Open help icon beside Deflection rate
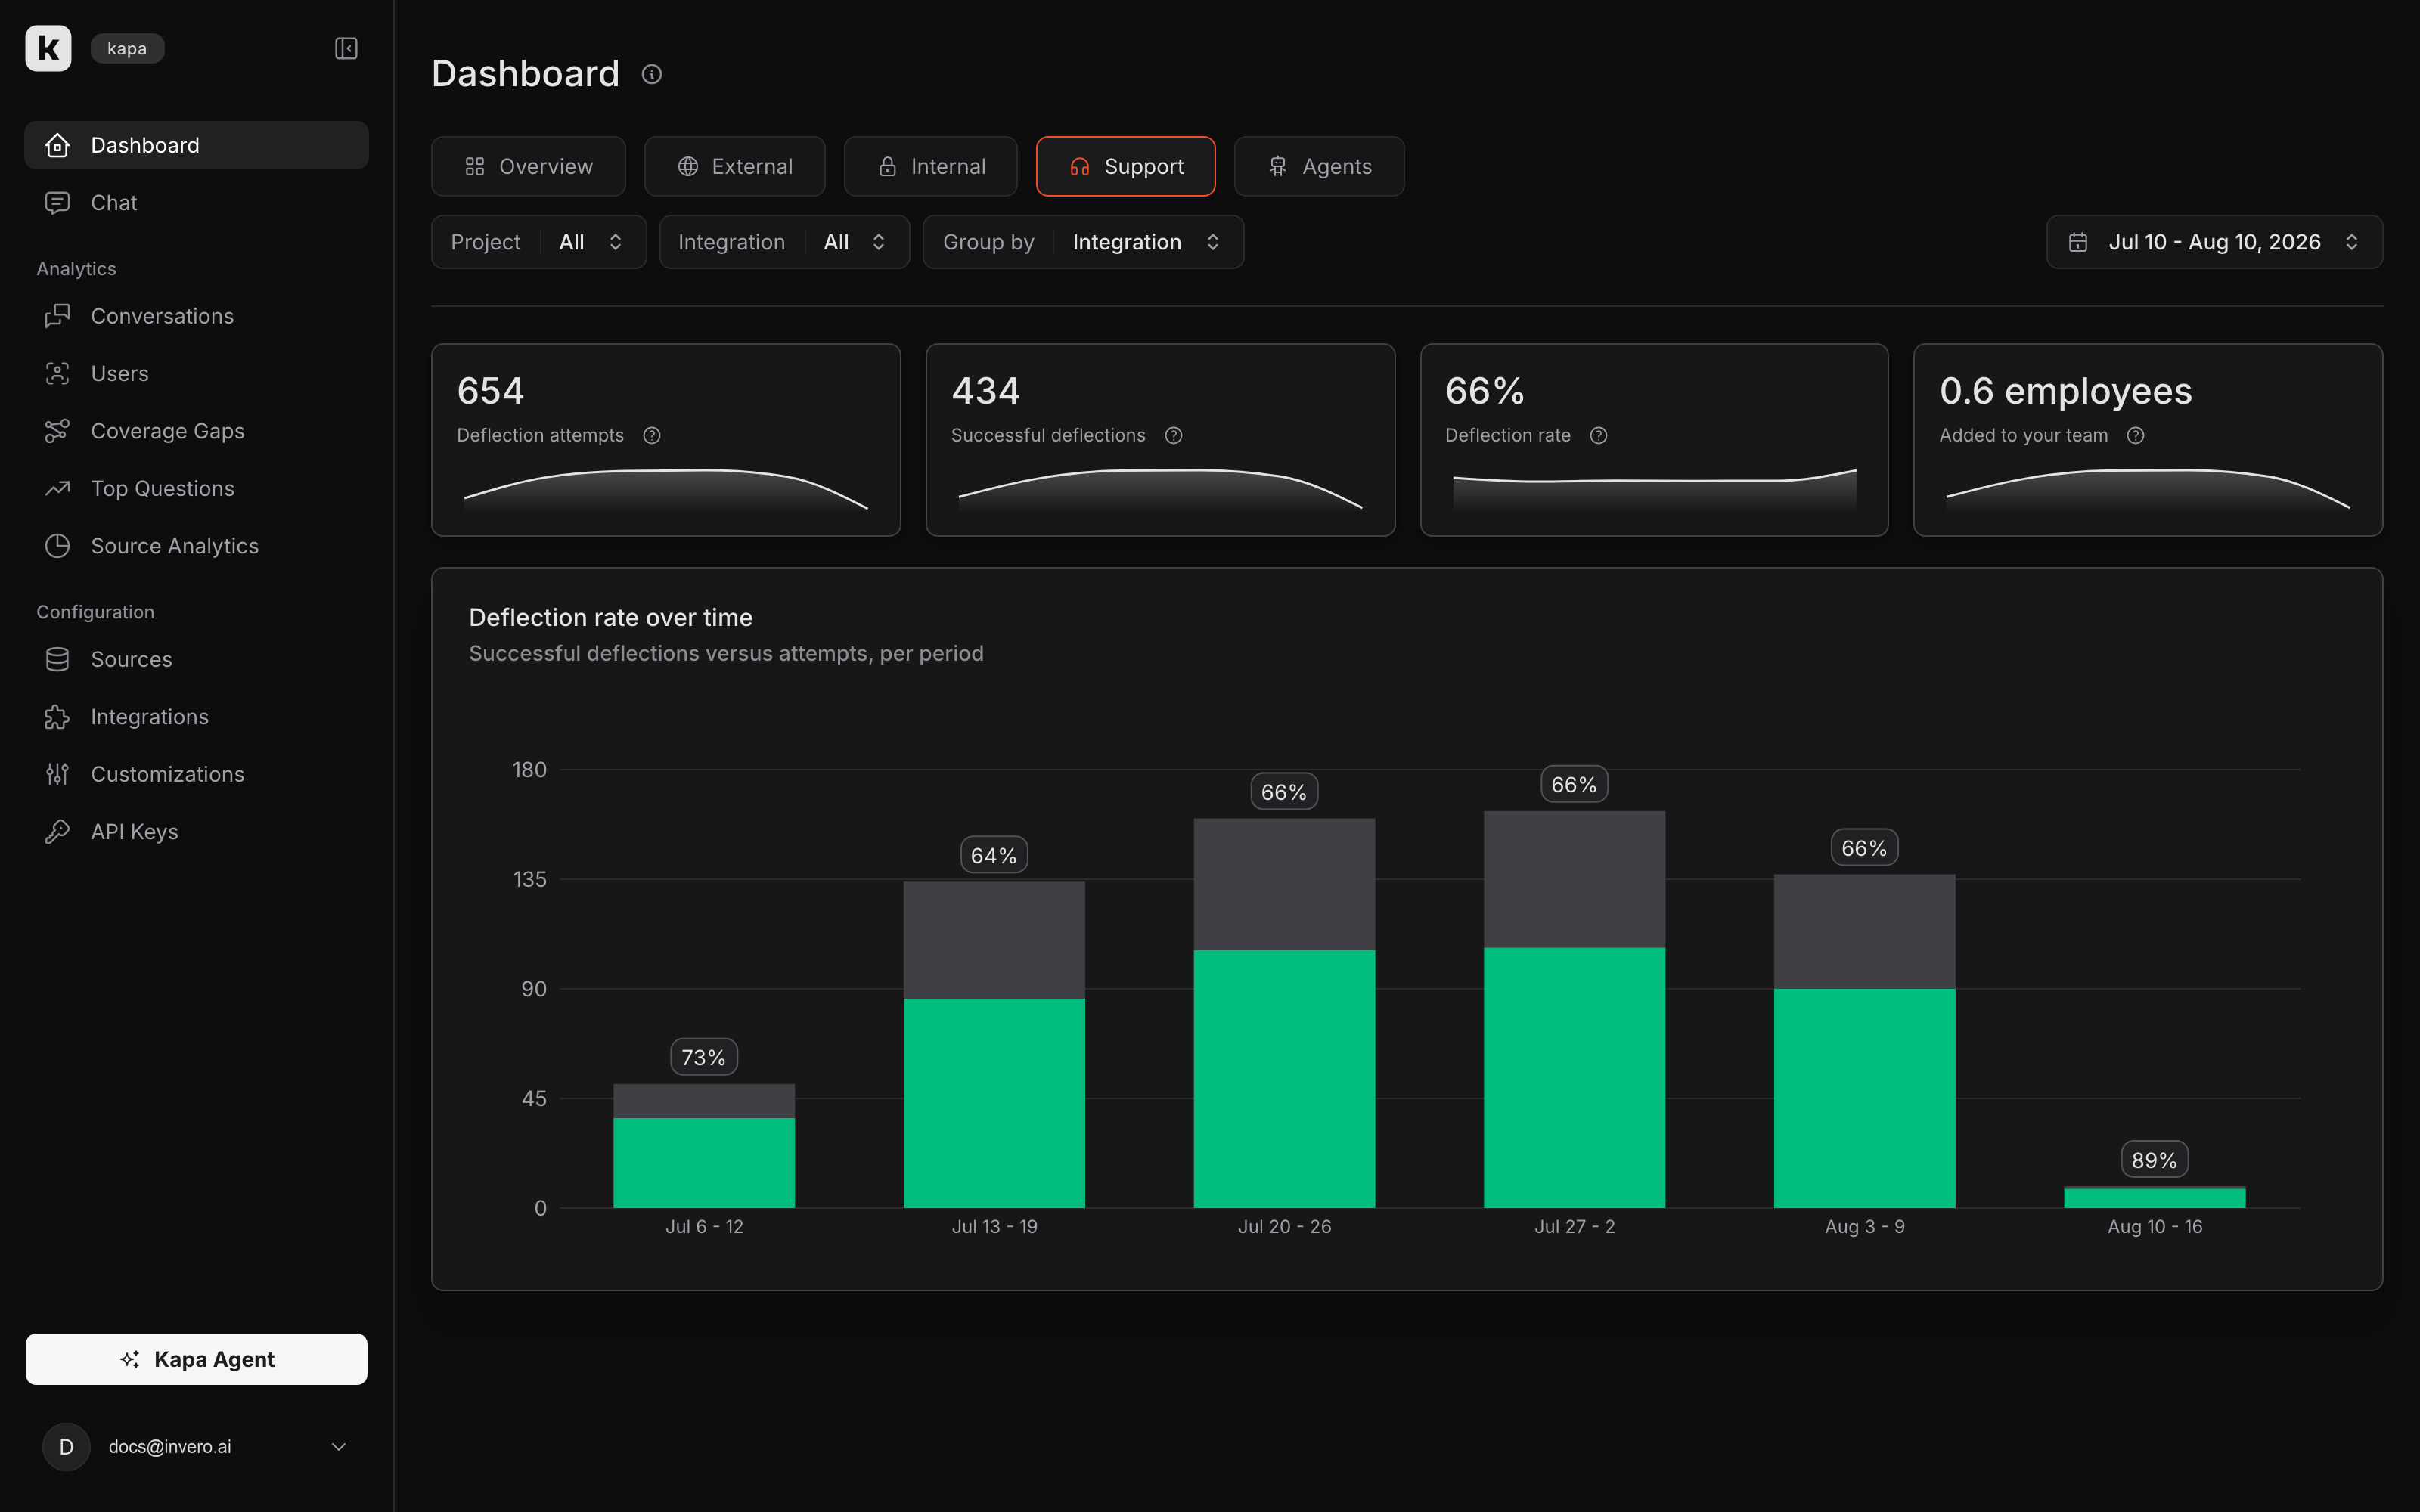Screen dimensions: 2420x1512 pyautogui.click(x=1599, y=435)
